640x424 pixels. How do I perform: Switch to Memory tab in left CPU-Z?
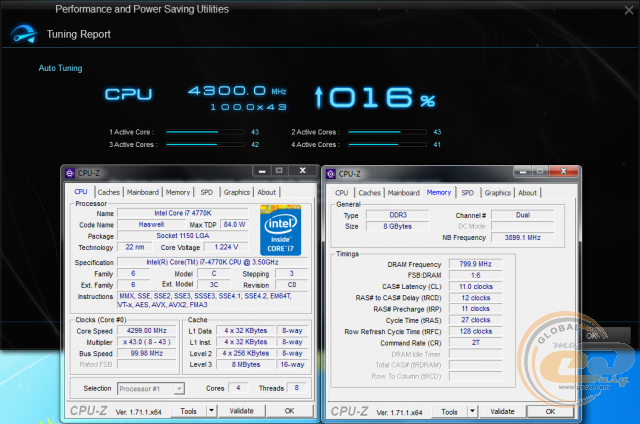178,192
